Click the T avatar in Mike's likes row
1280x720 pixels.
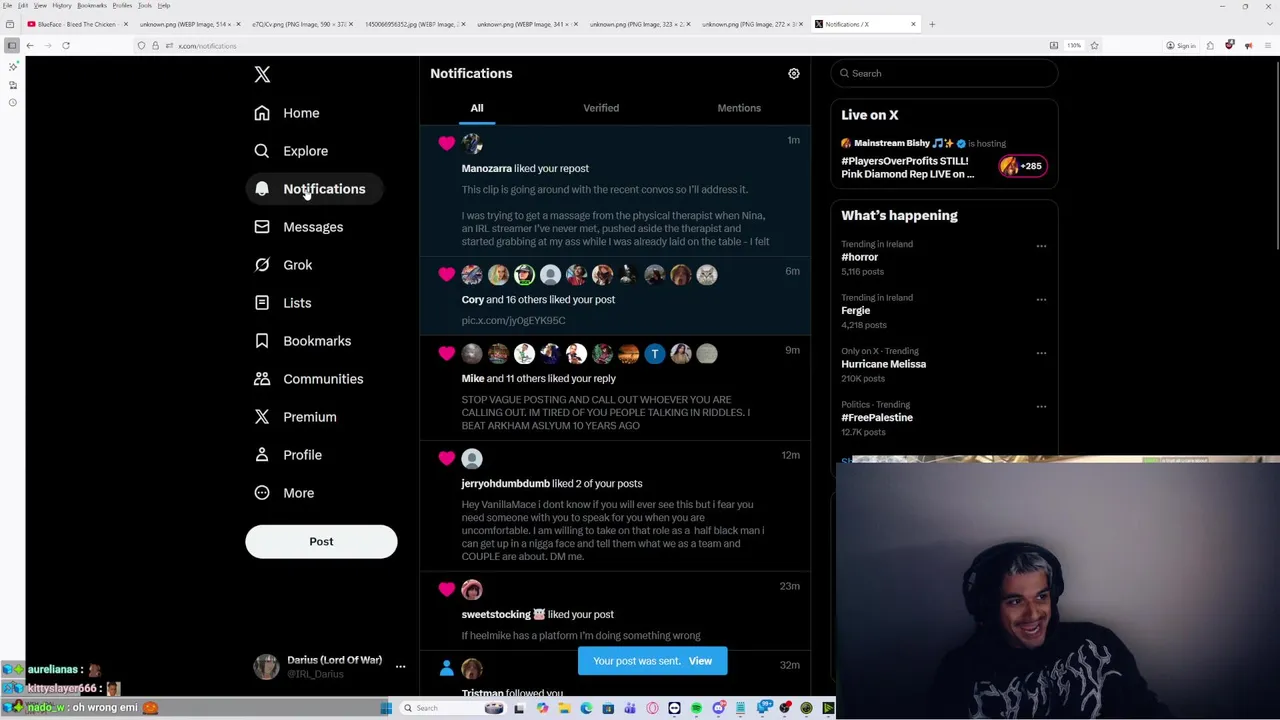(x=654, y=353)
